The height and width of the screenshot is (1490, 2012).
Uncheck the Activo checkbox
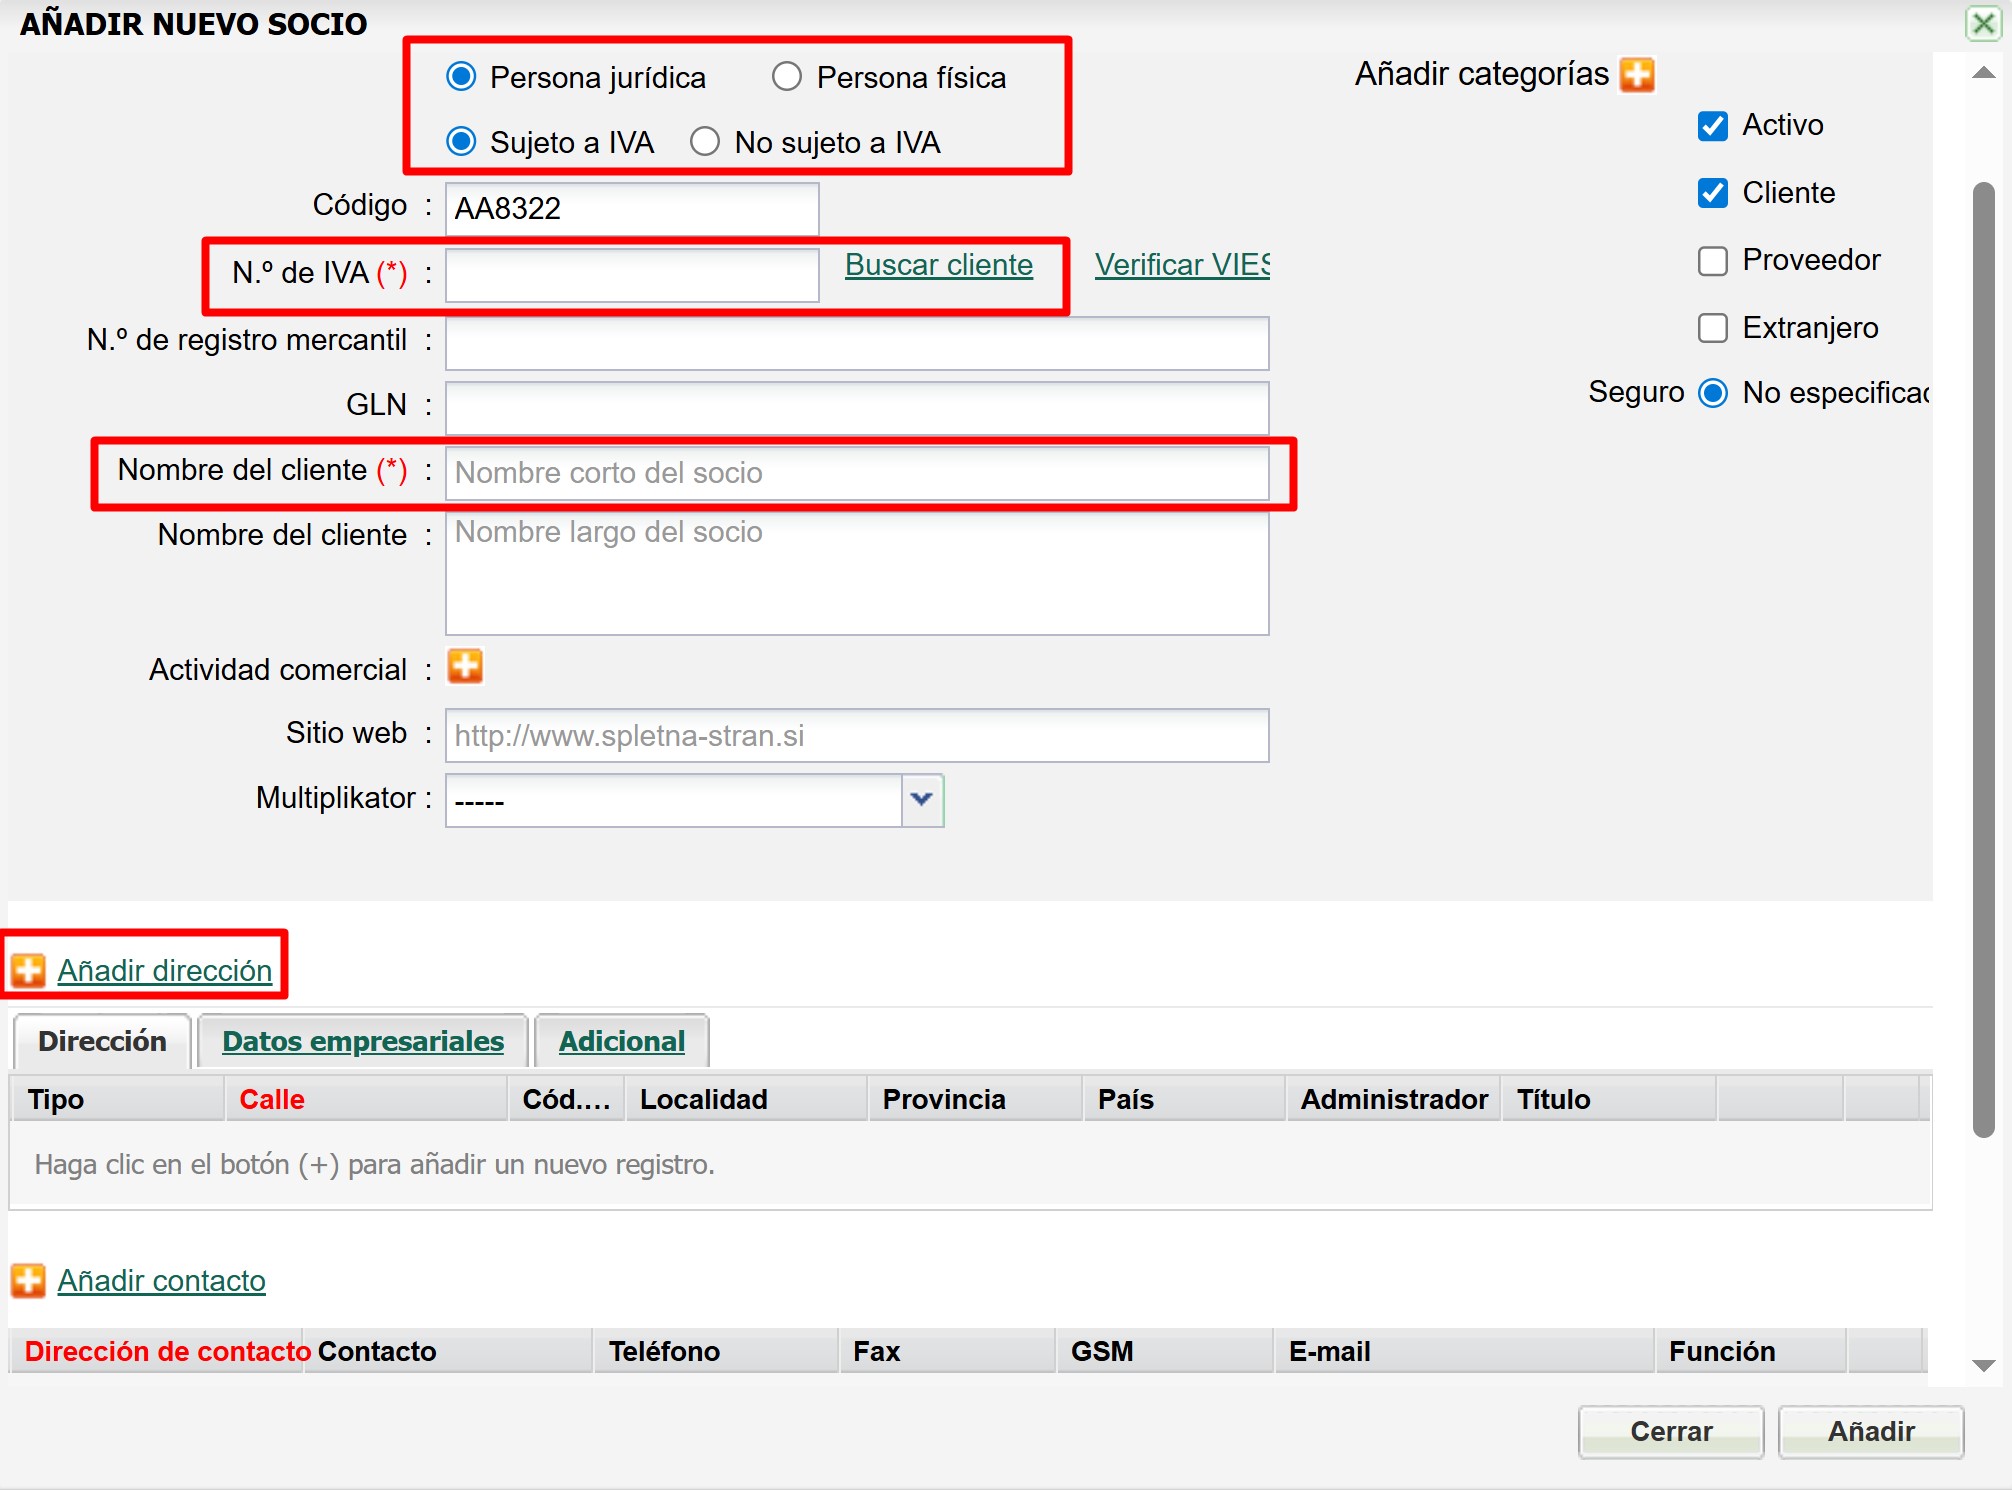[1713, 126]
